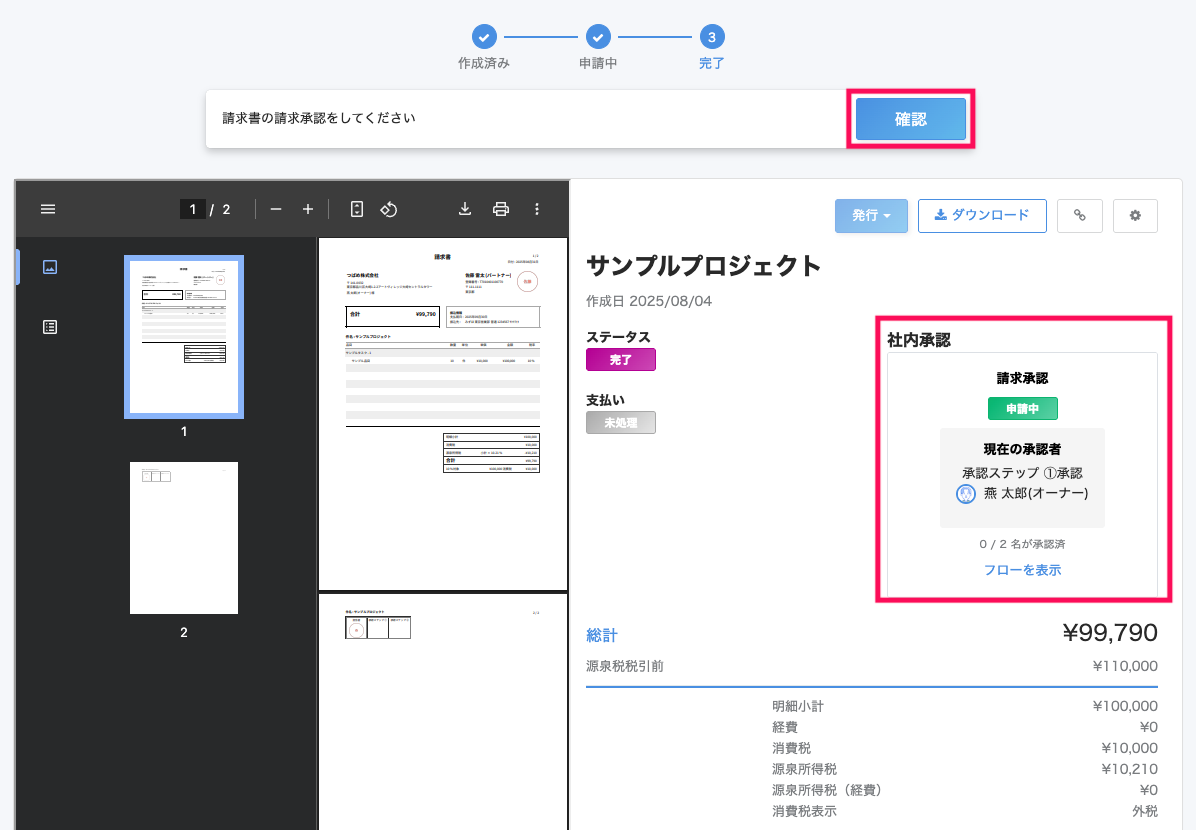Click the 作成日 2025/08/04 text

(x=649, y=301)
